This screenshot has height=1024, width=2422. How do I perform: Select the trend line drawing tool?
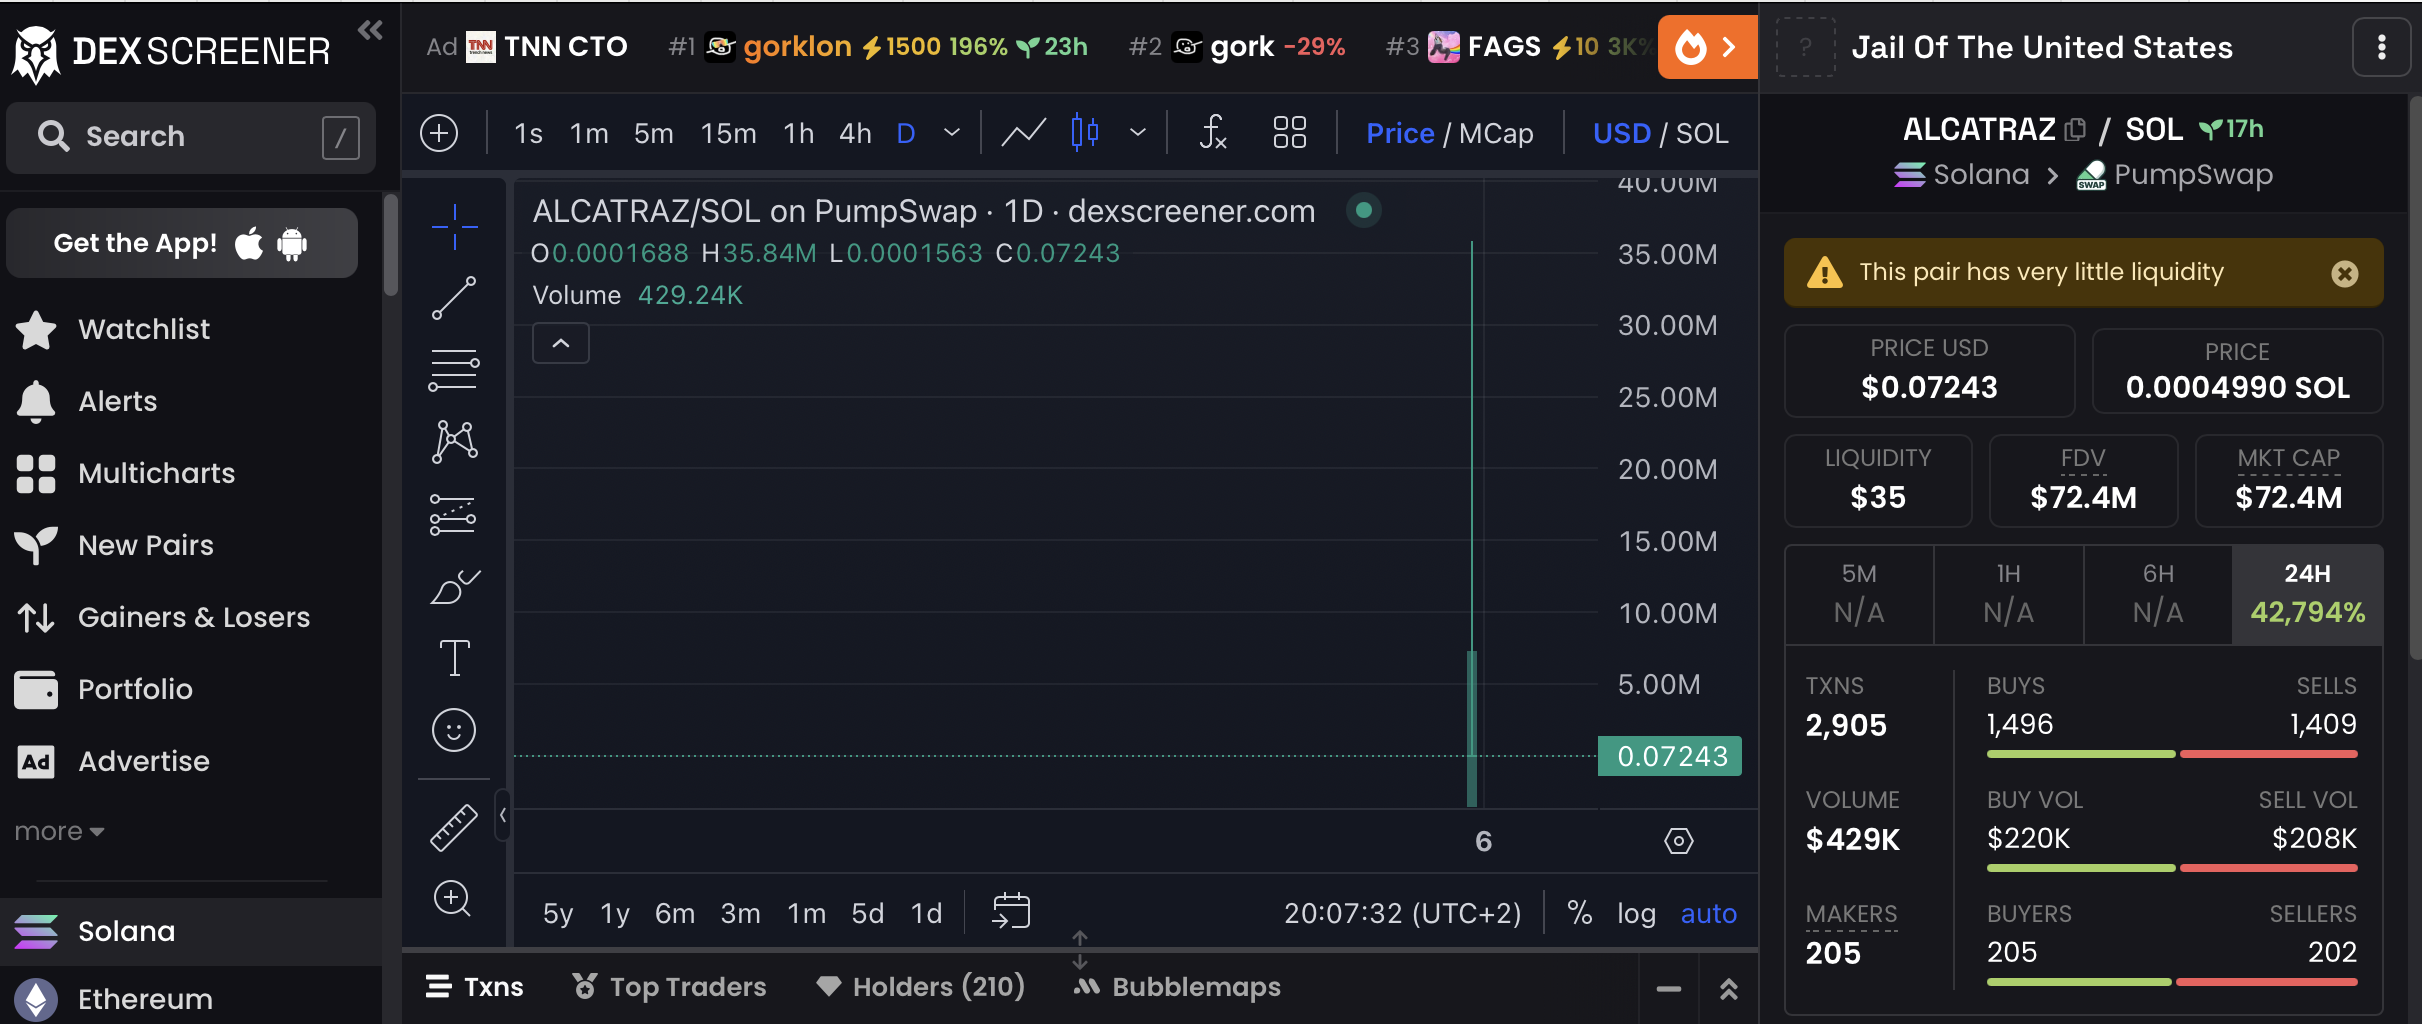tap(454, 298)
